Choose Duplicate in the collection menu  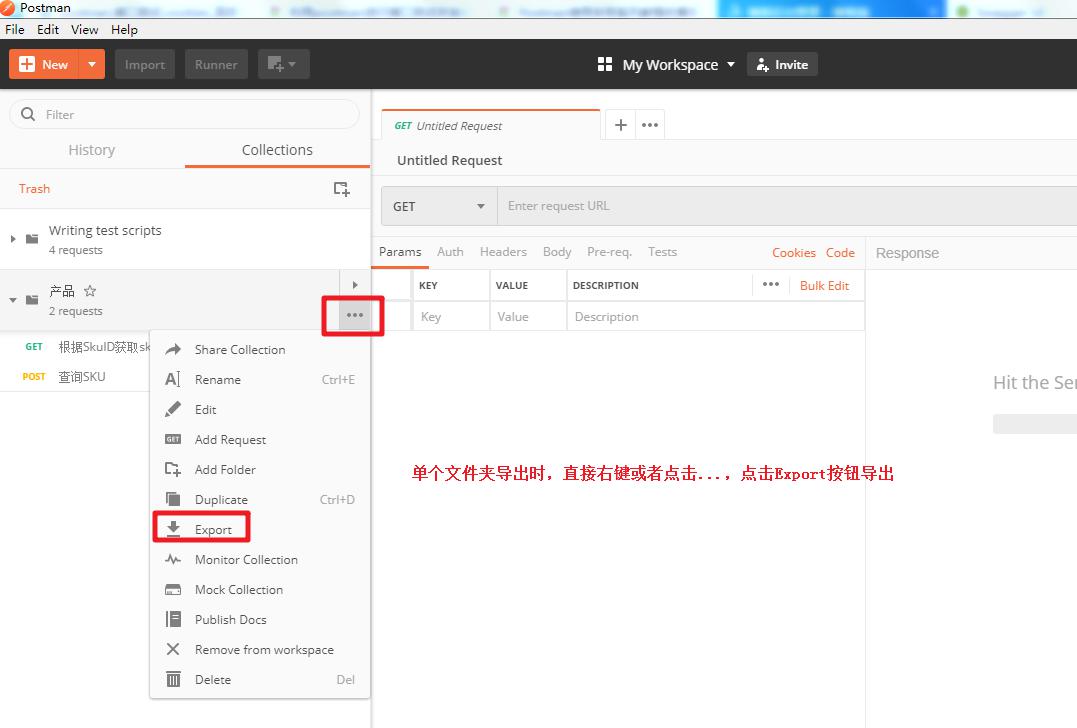221,499
